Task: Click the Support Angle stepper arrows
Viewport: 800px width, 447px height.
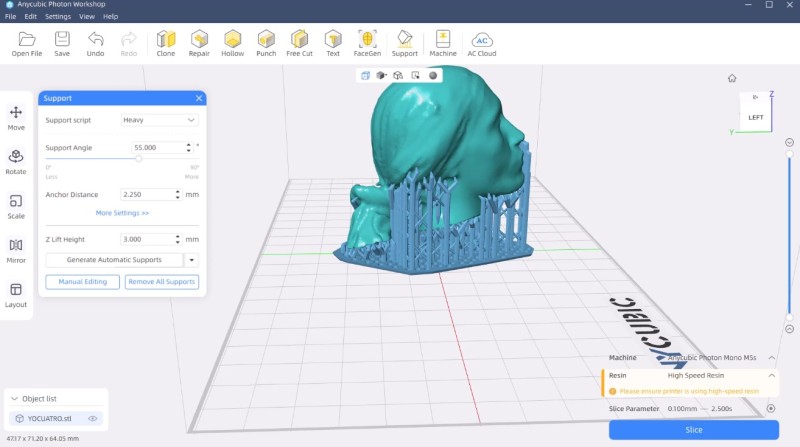Action: [189, 147]
